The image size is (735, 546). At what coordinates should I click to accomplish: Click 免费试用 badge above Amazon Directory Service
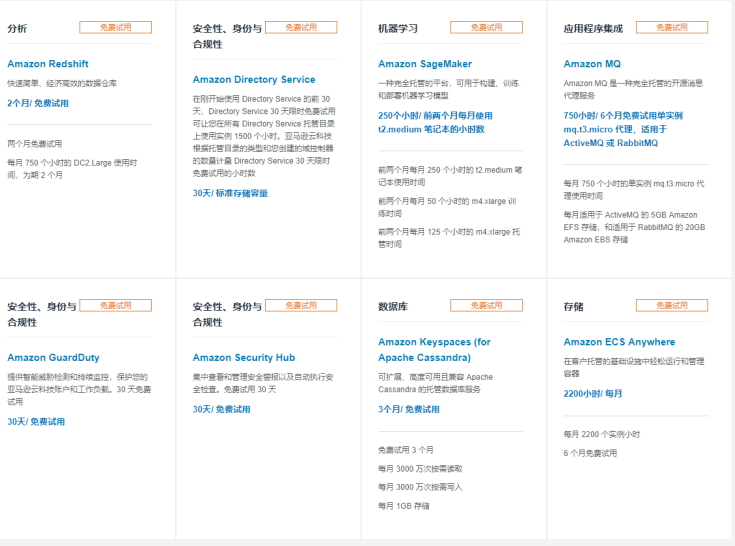pos(301,28)
